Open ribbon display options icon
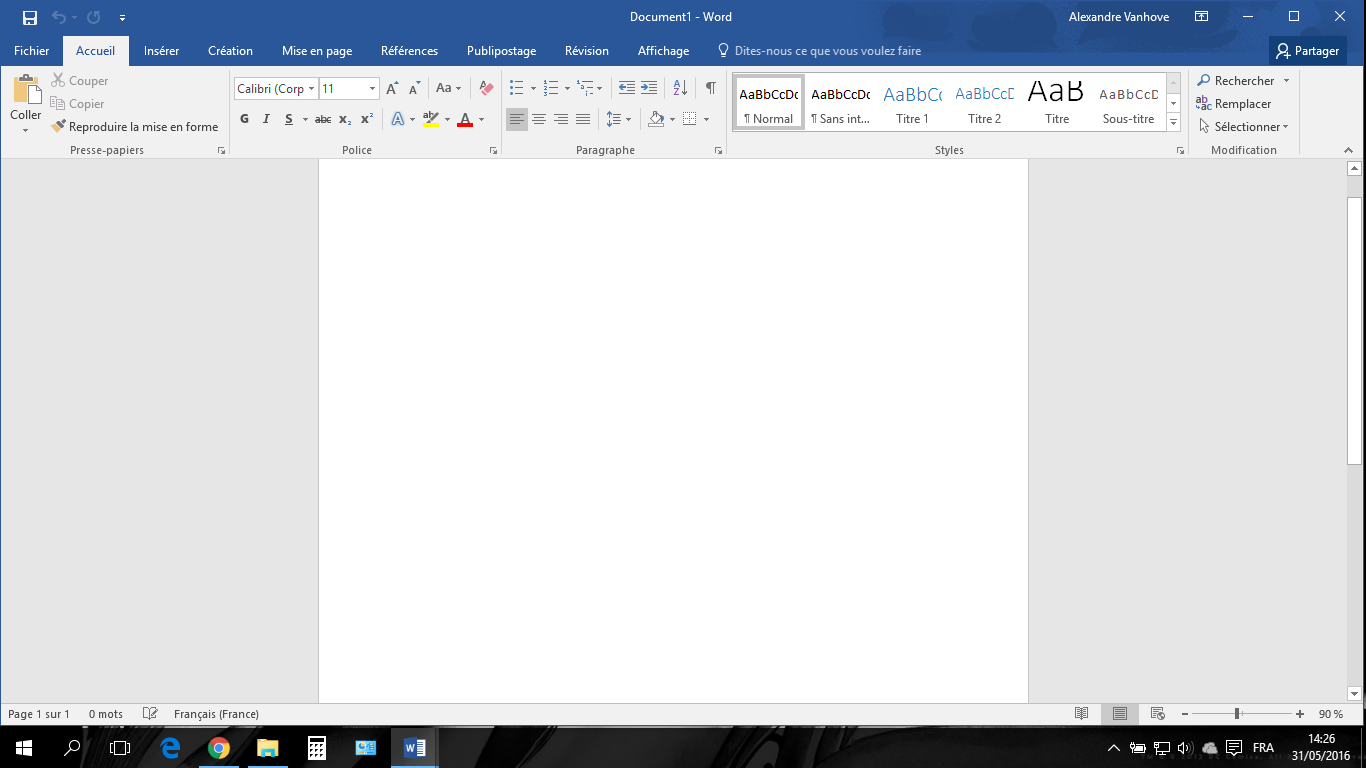Screen dimensions: 1366x768 pyautogui.click(x=1201, y=17)
